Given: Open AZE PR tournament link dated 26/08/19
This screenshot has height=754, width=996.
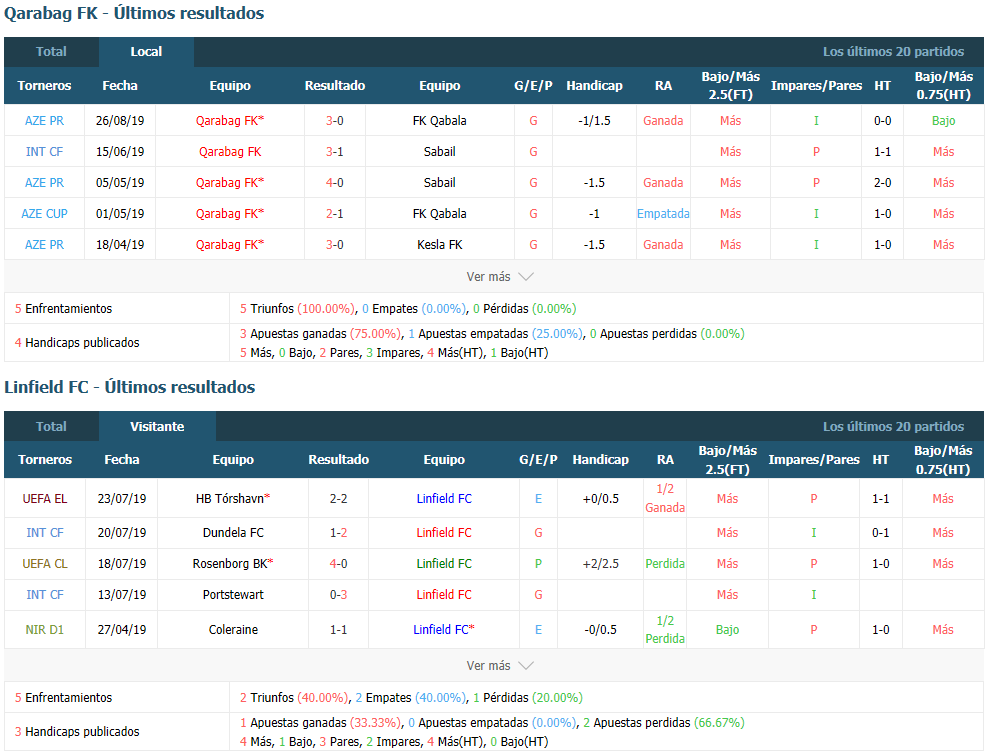Looking at the screenshot, I should pos(44,121).
